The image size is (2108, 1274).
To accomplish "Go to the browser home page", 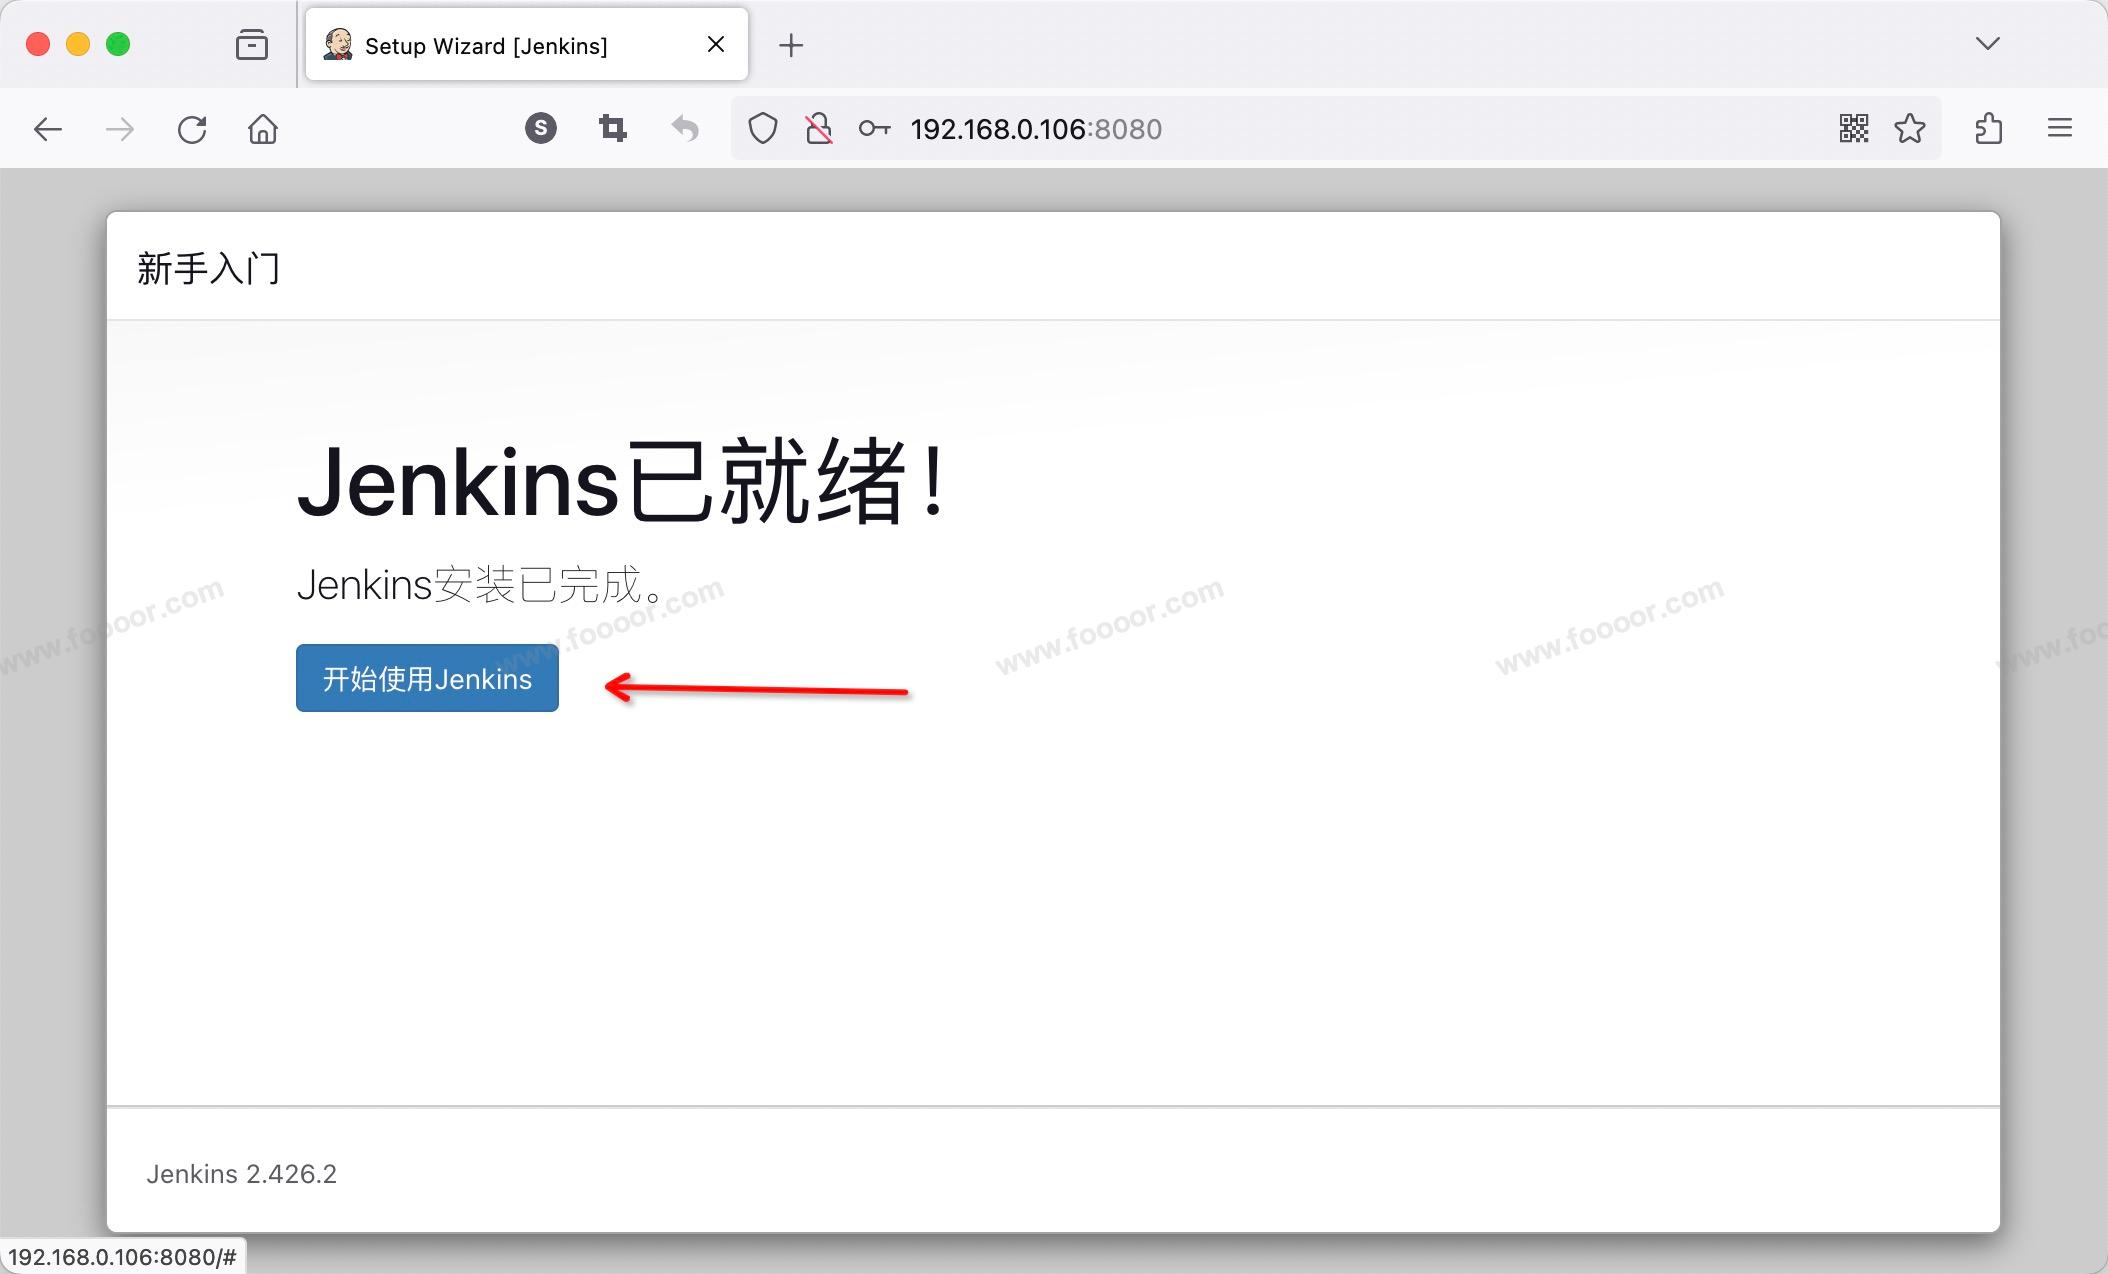I will (263, 129).
